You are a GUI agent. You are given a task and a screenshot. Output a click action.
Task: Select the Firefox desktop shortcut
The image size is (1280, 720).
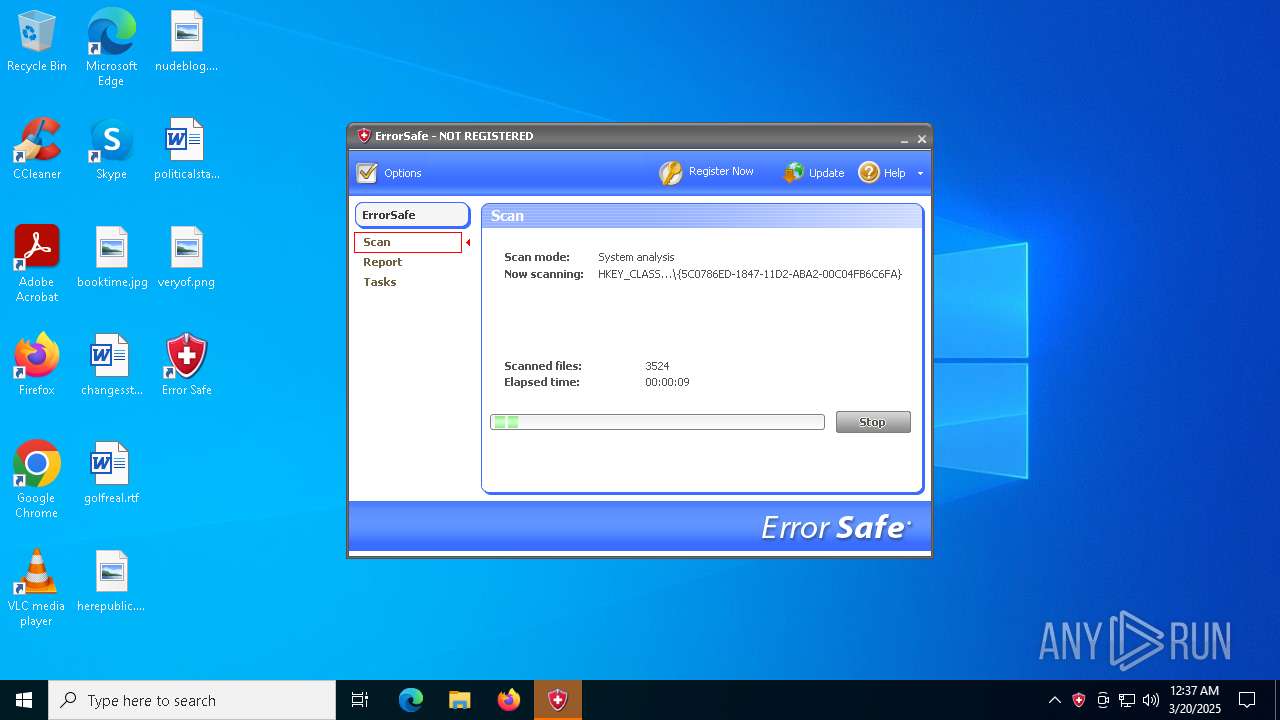point(37,365)
